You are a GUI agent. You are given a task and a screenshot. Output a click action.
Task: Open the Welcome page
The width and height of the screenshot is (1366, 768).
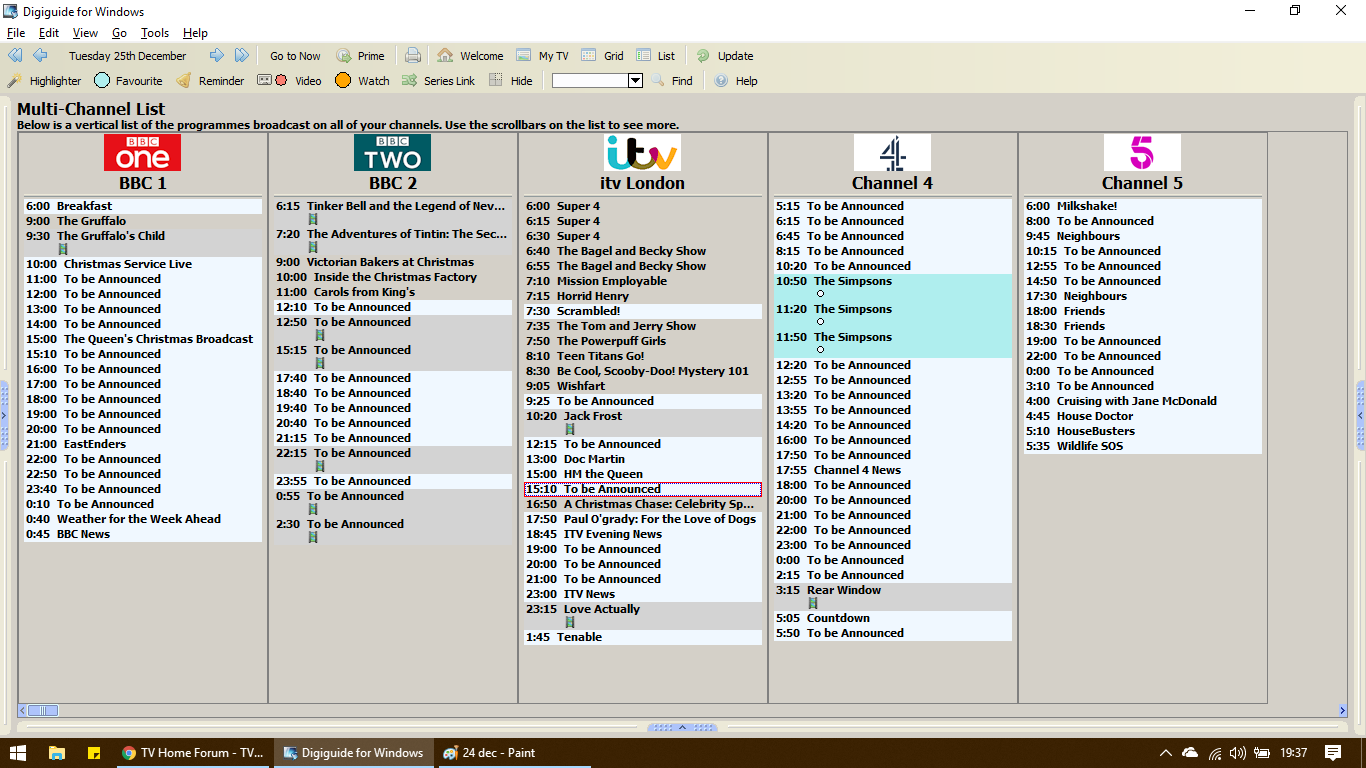coord(470,56)
